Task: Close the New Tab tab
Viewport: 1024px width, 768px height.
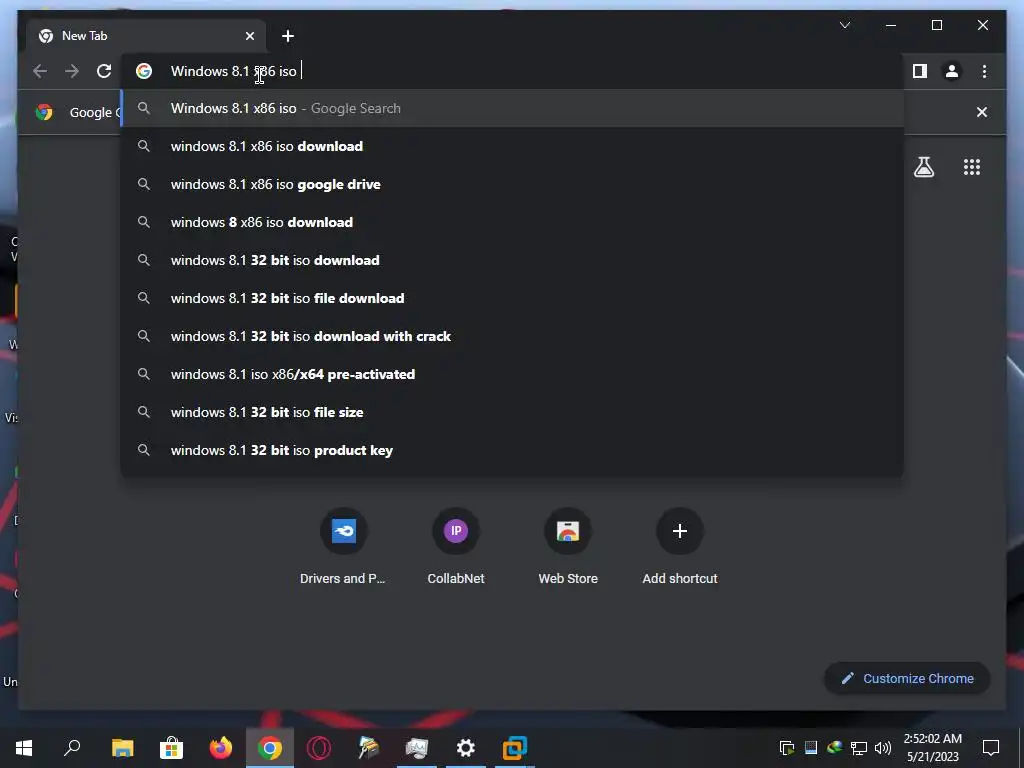Action: 249,36
